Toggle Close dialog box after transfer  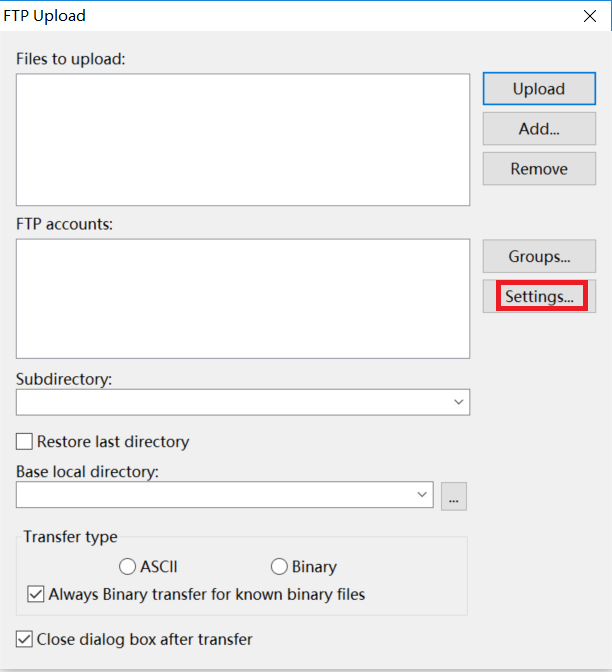click(x=24, y=639)
